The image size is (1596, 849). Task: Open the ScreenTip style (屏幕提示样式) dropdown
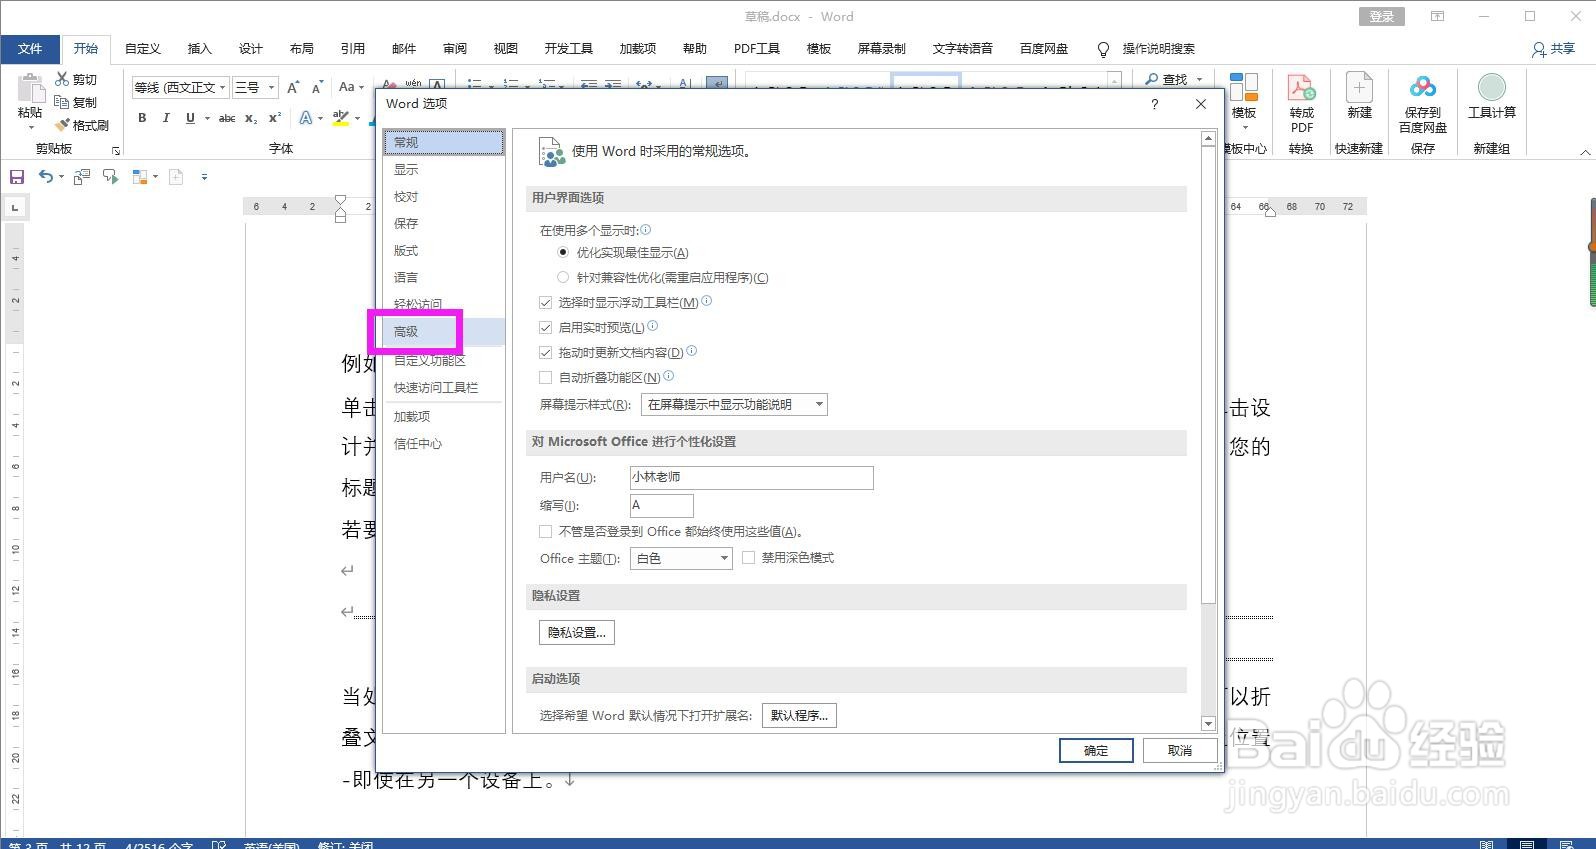(x=734, y=404)
